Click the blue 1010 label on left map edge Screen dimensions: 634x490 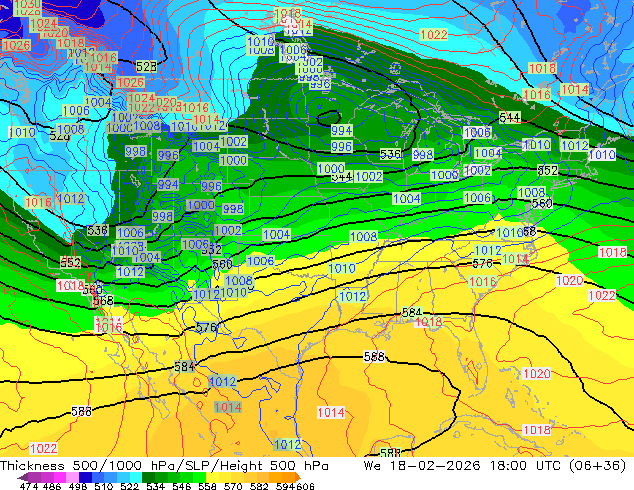pos(22,132)
